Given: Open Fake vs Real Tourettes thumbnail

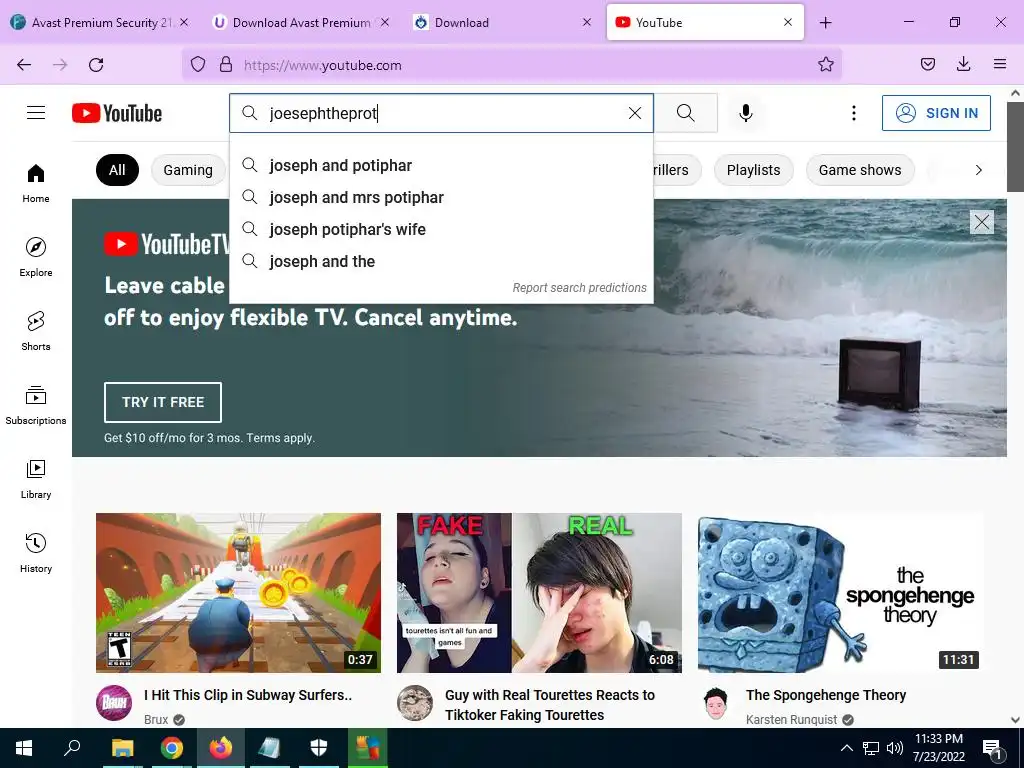Looking at the screenshot, I should tap(539, 592).
